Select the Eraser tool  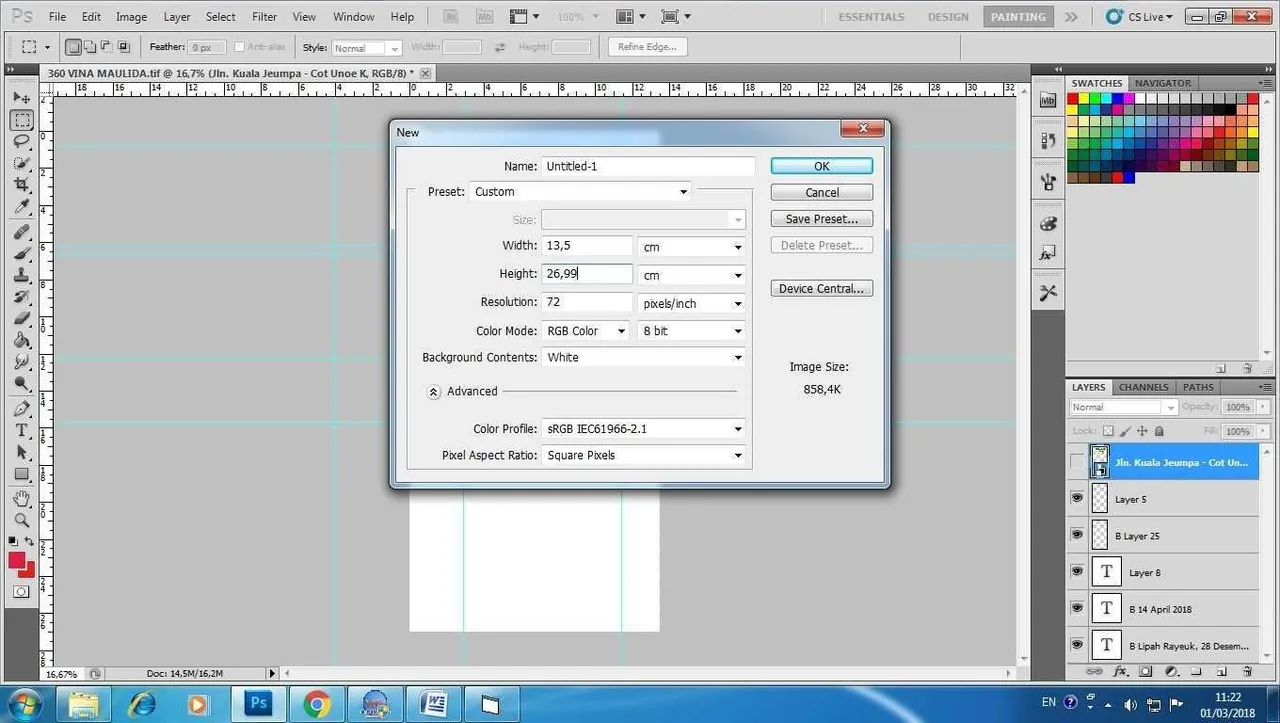pos(21,319)
